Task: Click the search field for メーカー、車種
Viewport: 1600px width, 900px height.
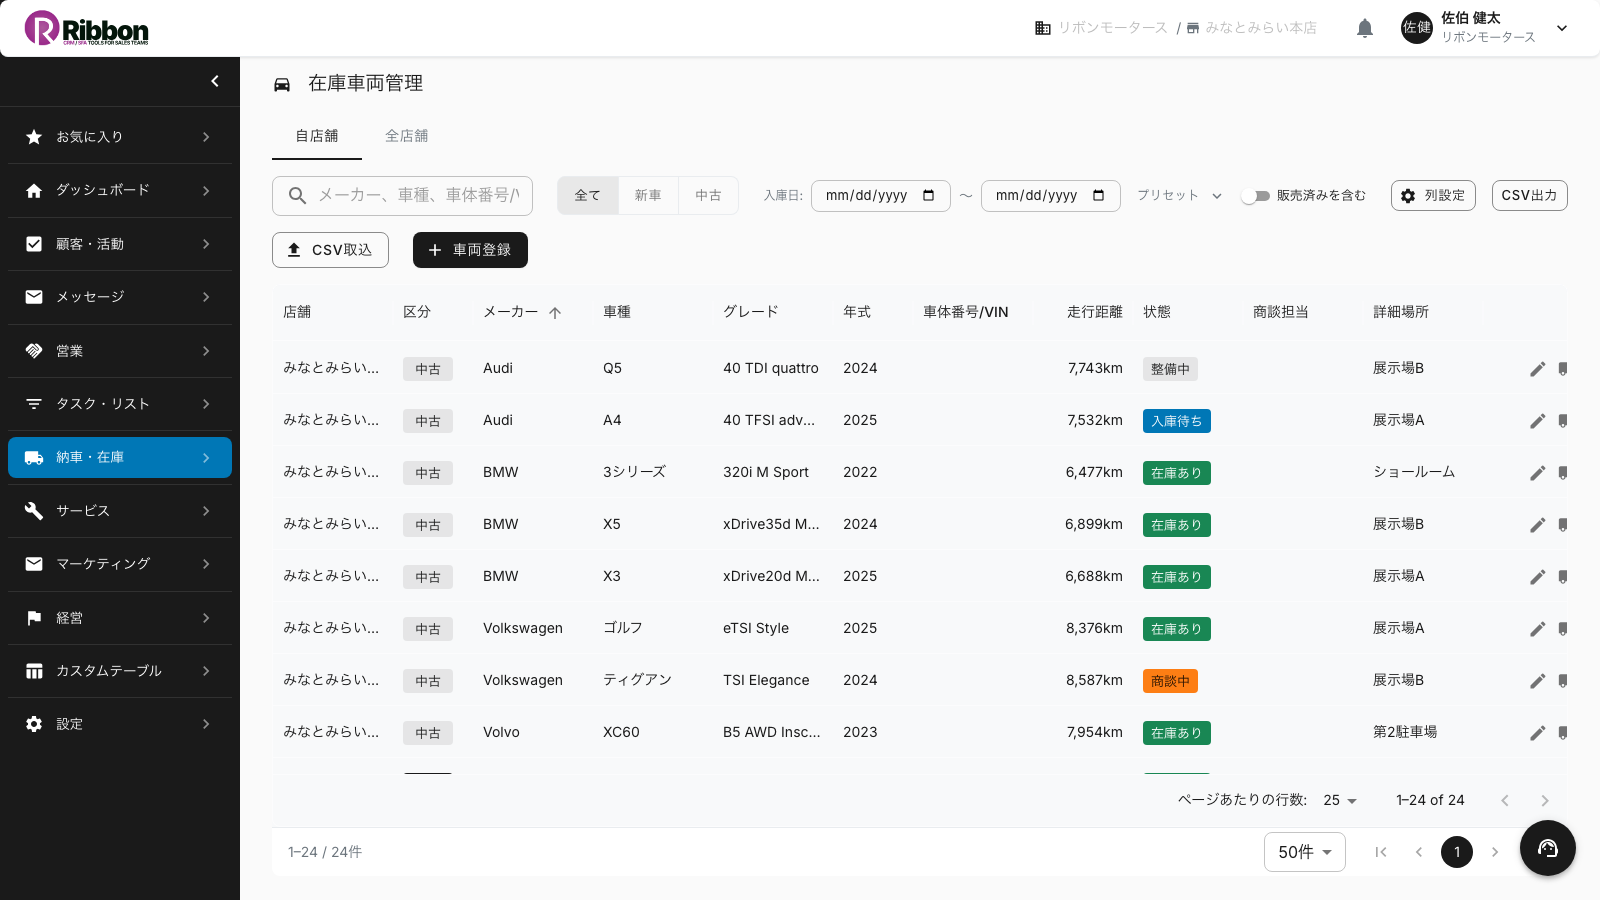Action: coord(402,196)
